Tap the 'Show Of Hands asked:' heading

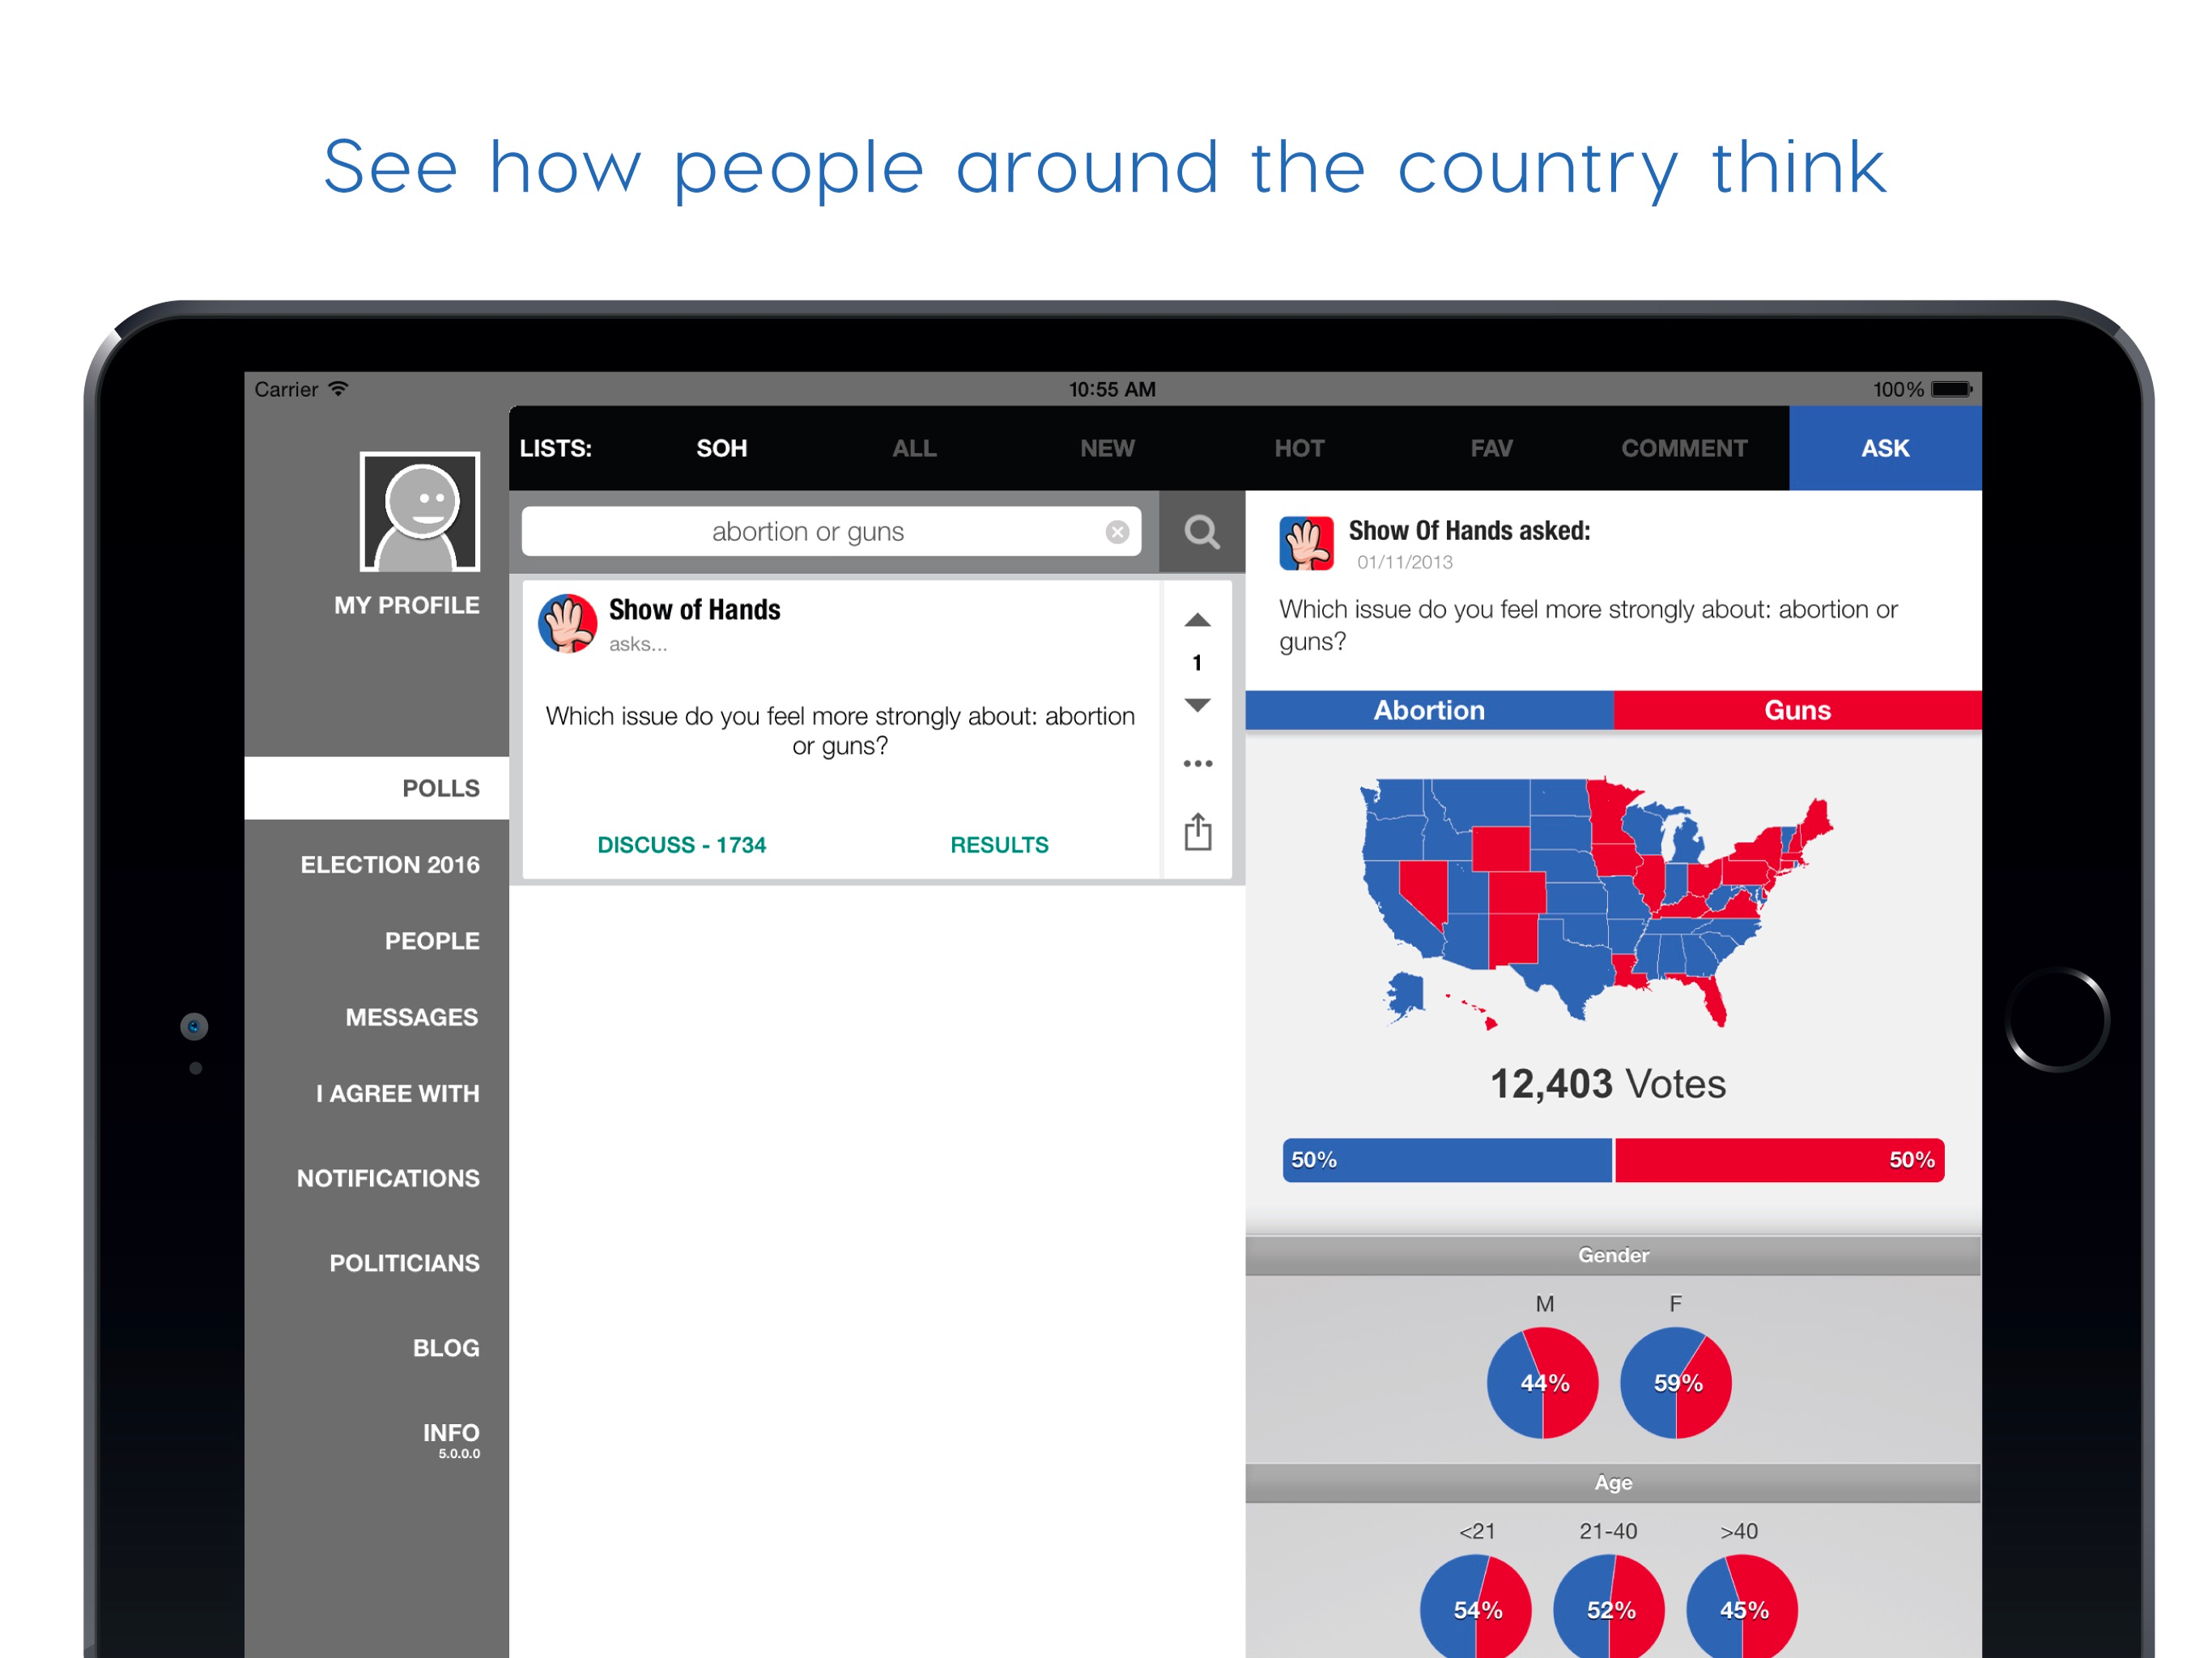(x=1469, y=530)
